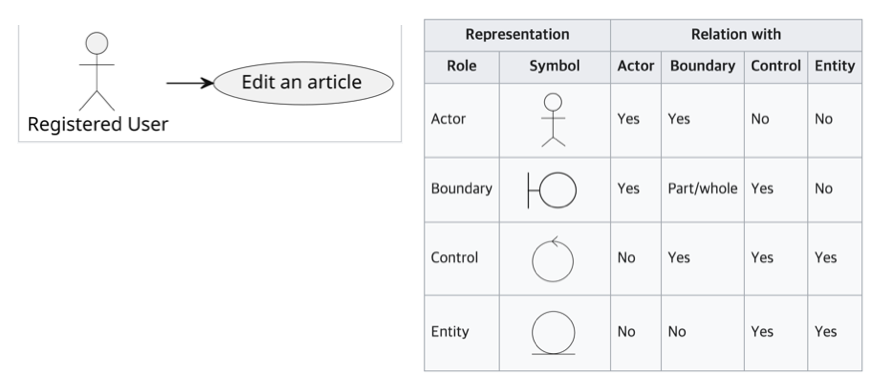The height and width of the screenshot is (380, 876).
Task: Select the Control circular arrow symbol
Action: click(x=553, y=259)
